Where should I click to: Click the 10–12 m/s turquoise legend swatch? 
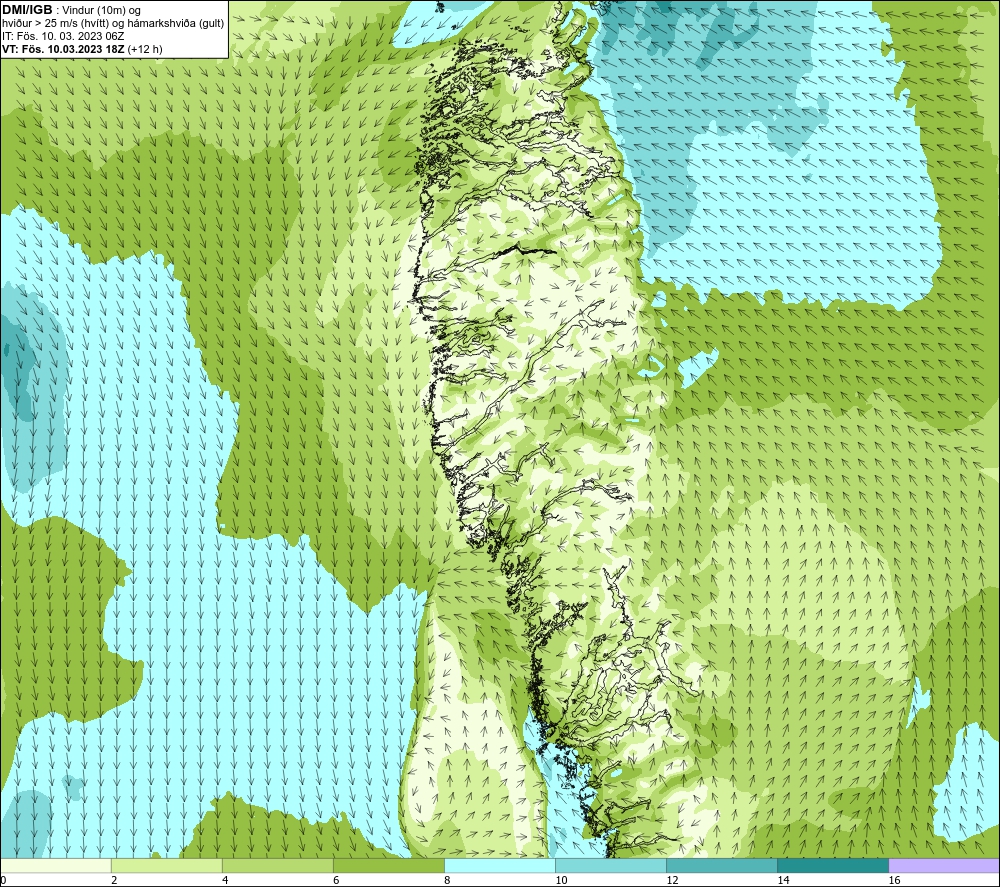coord(610,866)
